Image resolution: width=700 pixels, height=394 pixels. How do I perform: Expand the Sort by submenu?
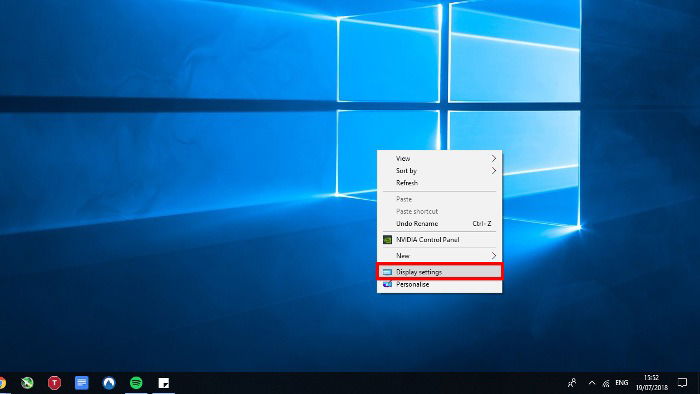(440, 170)
